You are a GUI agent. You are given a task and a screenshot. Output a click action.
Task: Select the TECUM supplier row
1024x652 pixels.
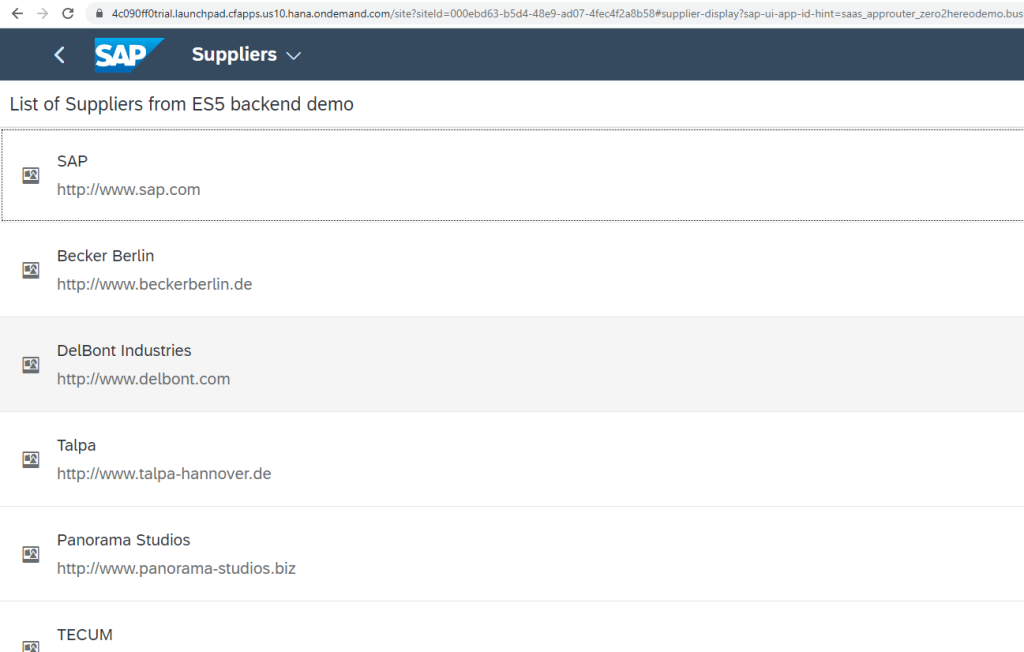pyautogui.click(x=85, y=635)
